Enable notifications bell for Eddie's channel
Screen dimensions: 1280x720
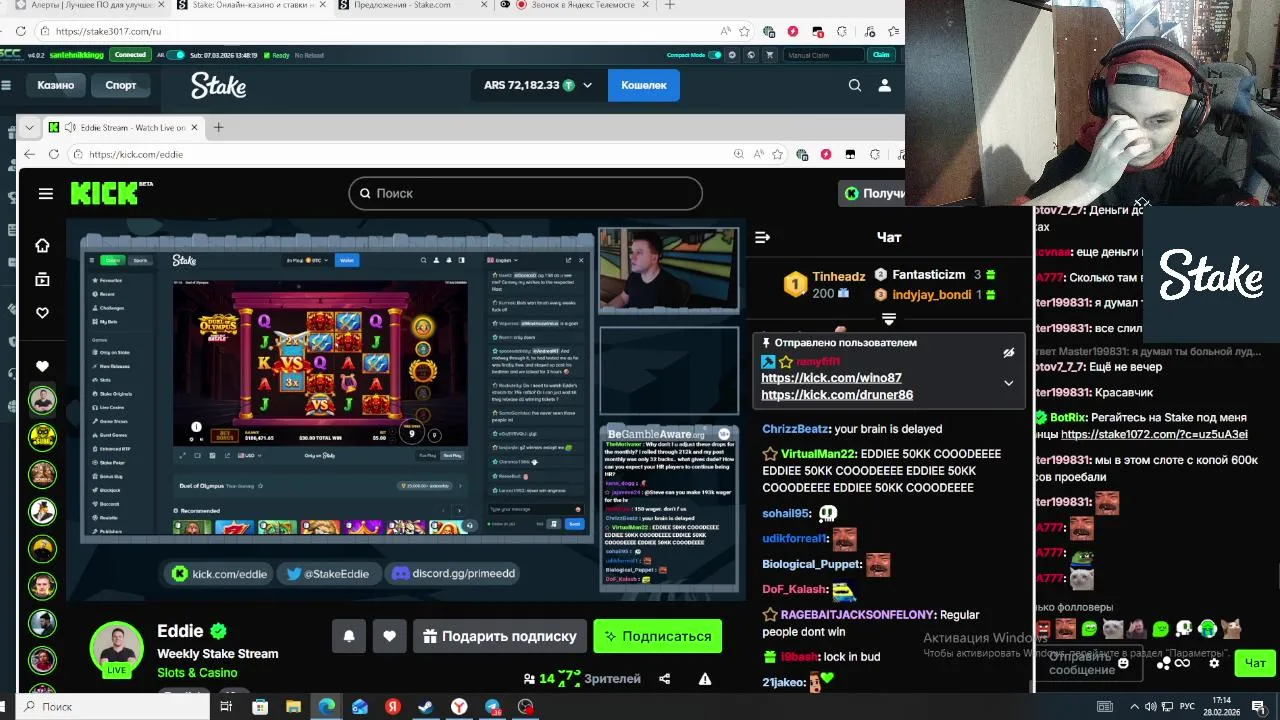click(349, 636)
